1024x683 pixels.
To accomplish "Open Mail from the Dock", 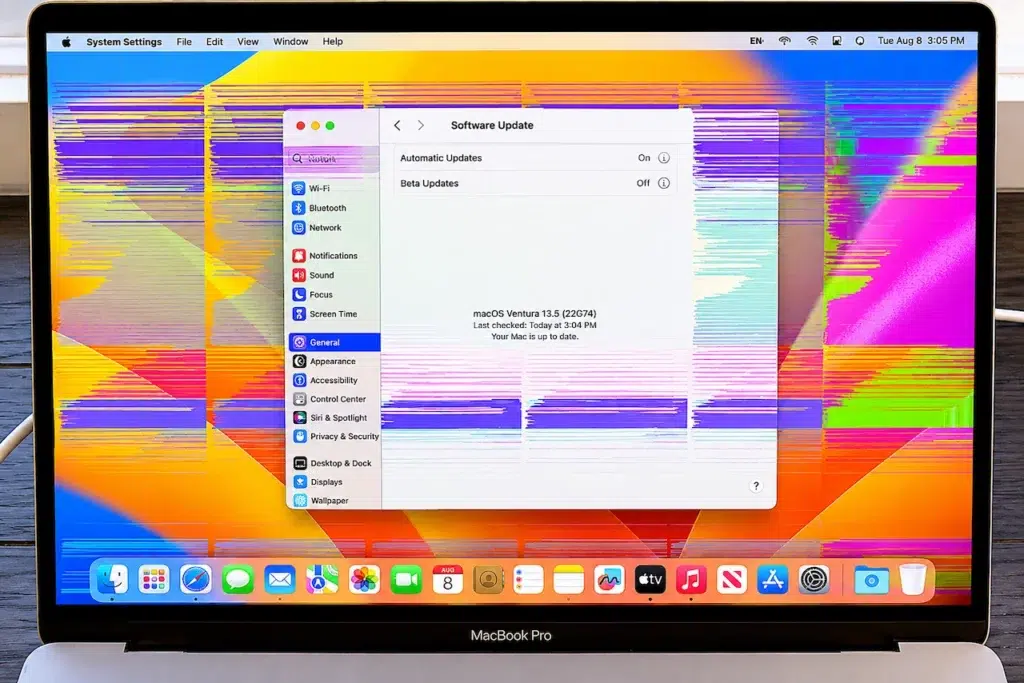I will (x=280, y=579).
